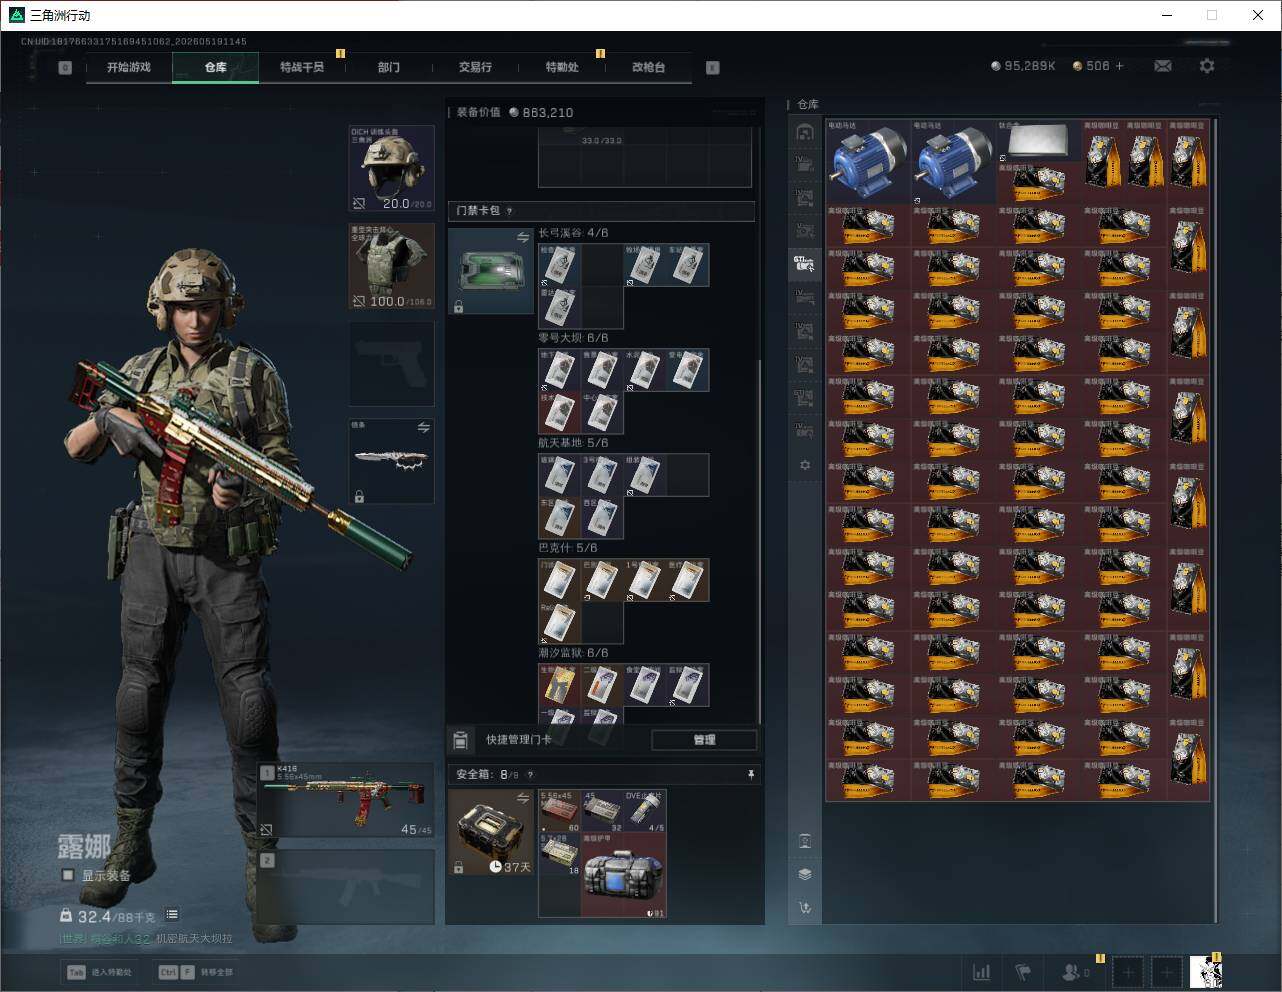Click the 管理 keycard button

704,739
